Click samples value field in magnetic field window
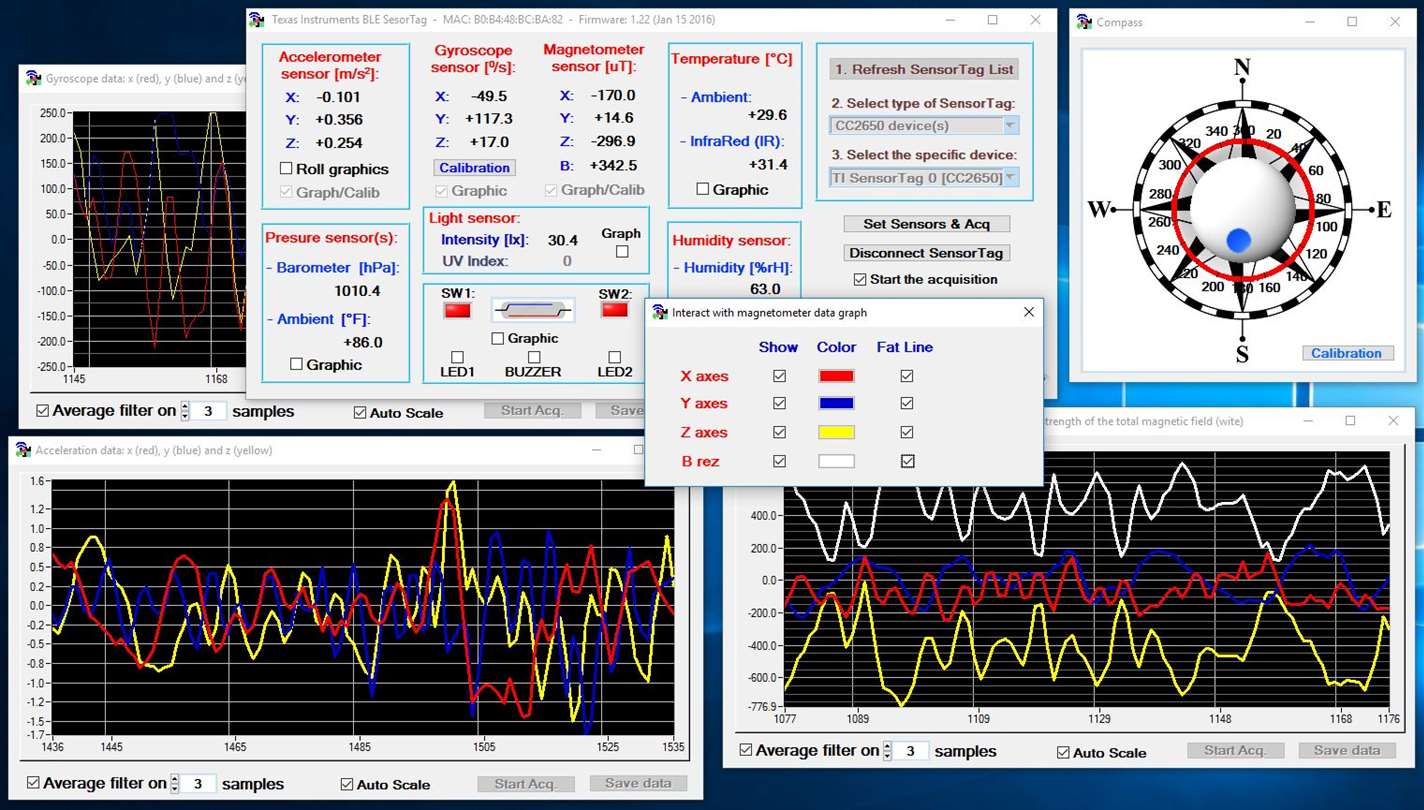 click(910, 751)
